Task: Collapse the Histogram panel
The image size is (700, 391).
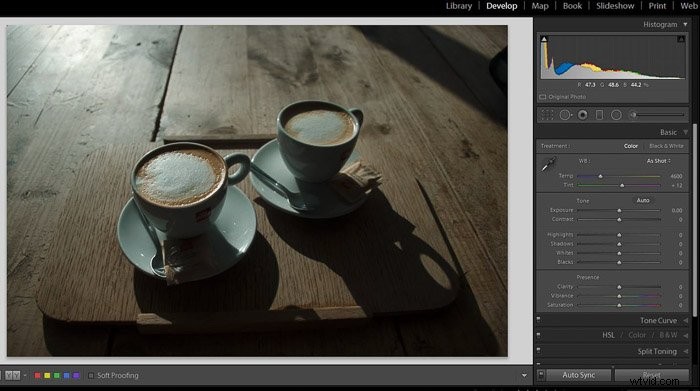Action: (685, 25)
